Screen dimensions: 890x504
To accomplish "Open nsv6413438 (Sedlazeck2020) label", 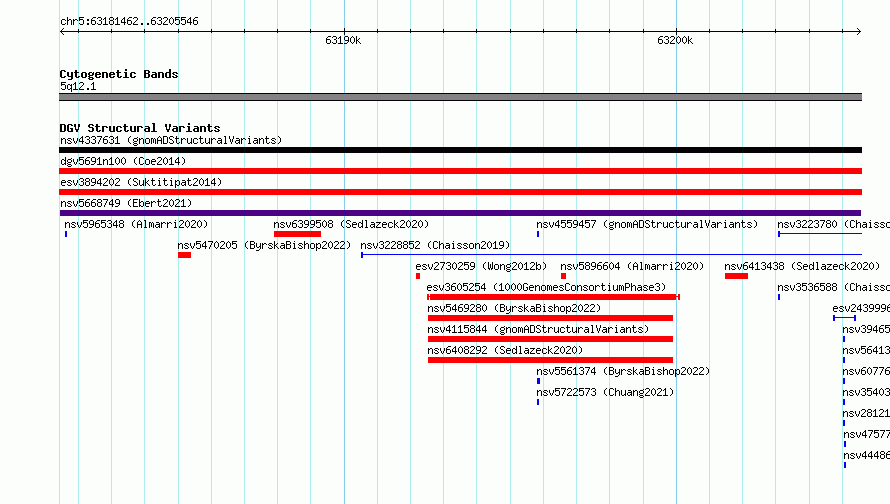I will pyautogui.click(x=802, y=266).
